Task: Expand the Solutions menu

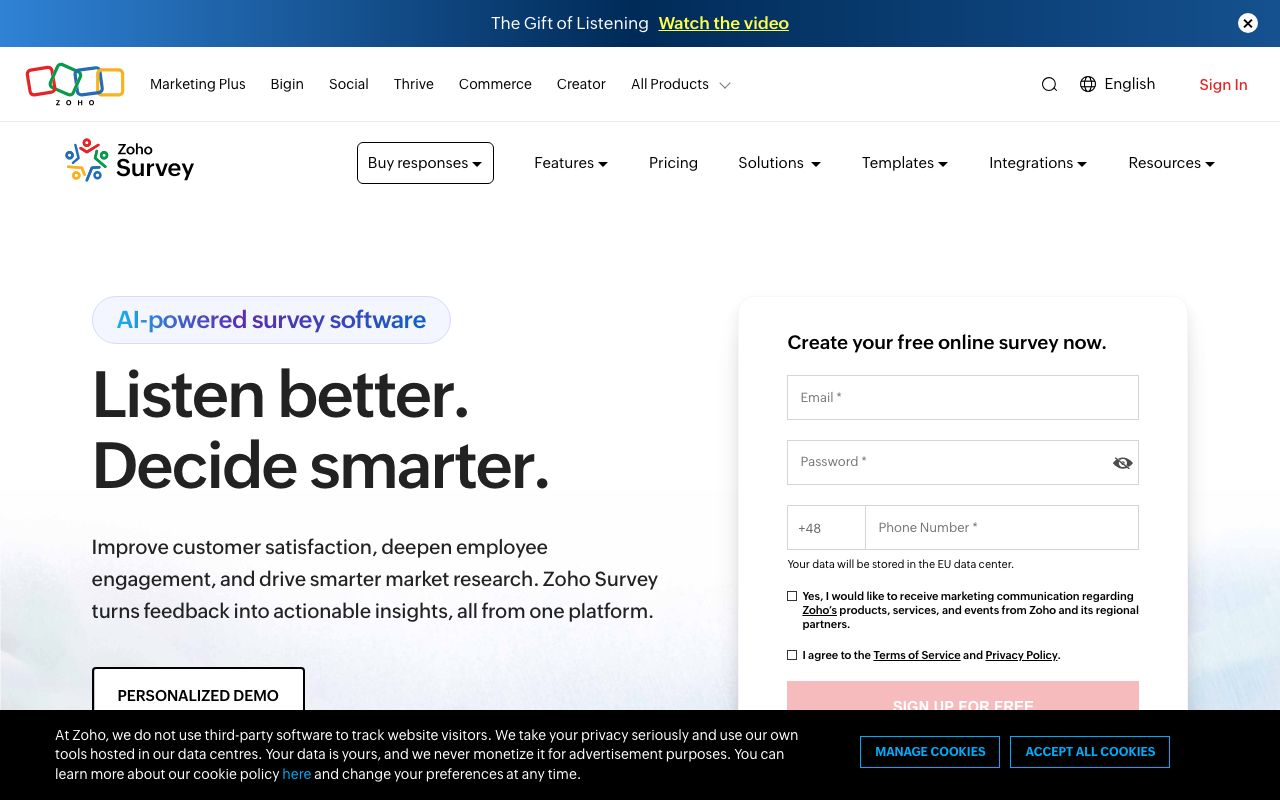Action: pos(779,163)
